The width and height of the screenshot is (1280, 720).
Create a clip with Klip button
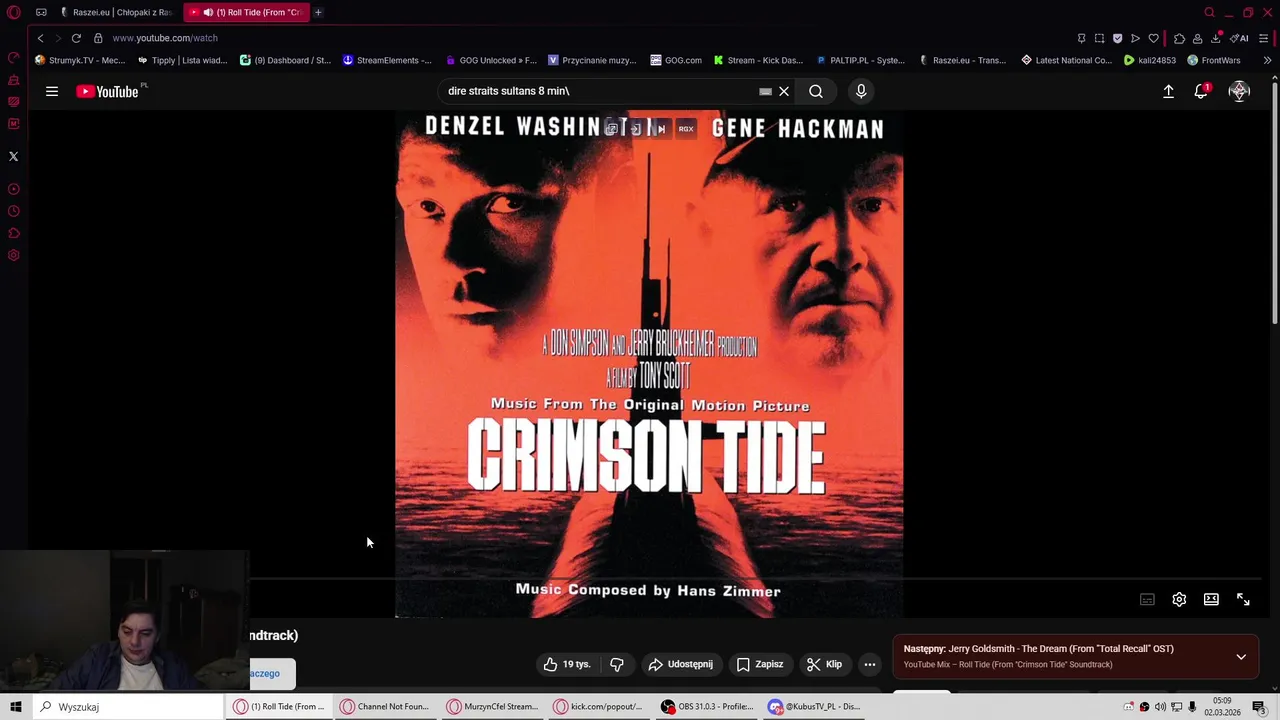(x=825, y=664)
